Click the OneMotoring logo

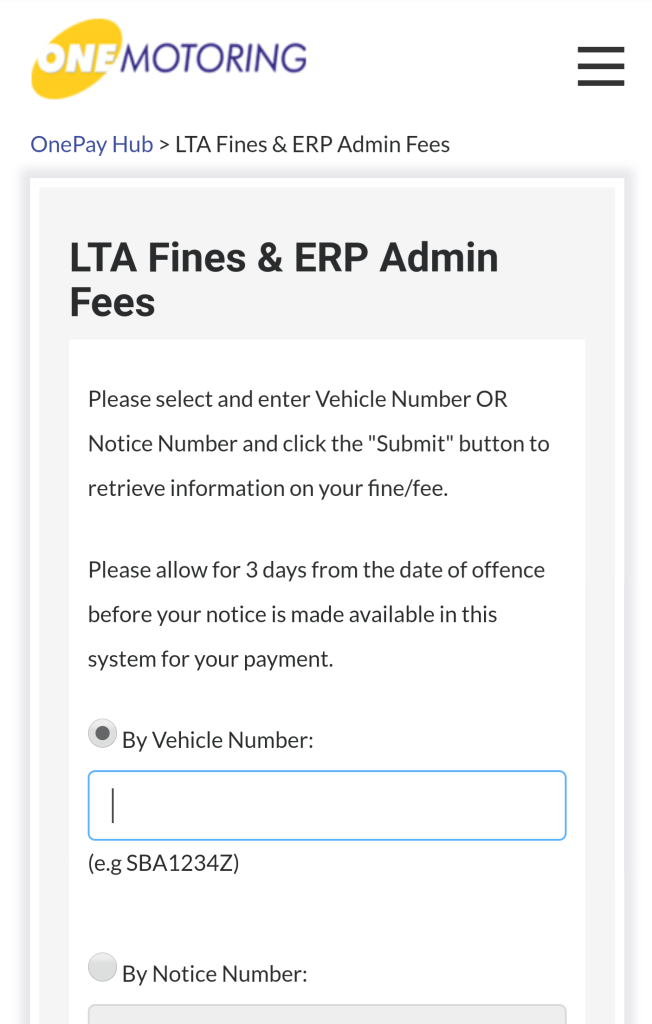tap(169, 60)
